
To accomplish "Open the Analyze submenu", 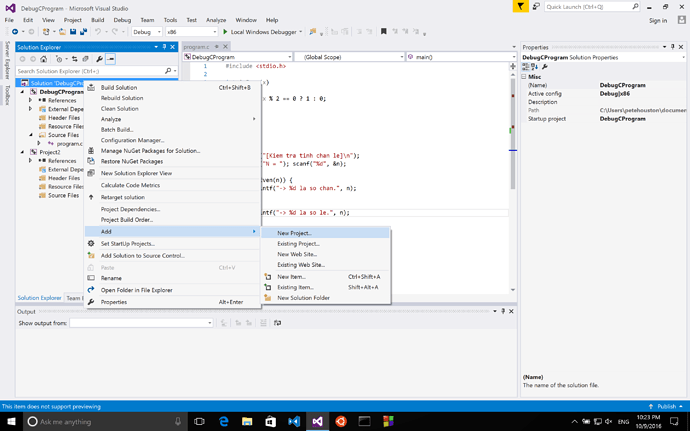I will pos(172,119).
